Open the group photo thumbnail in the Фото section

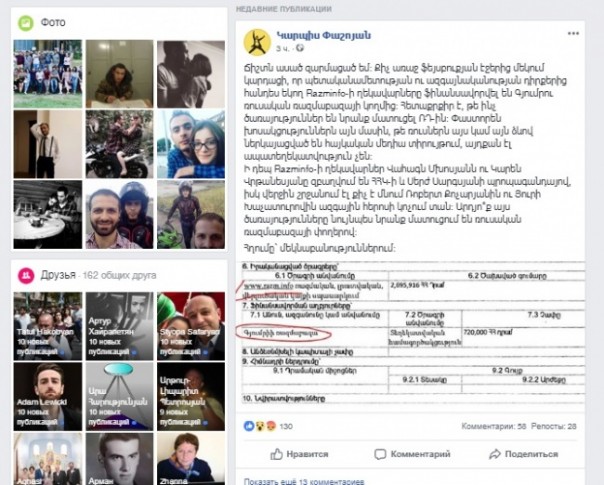48,74
